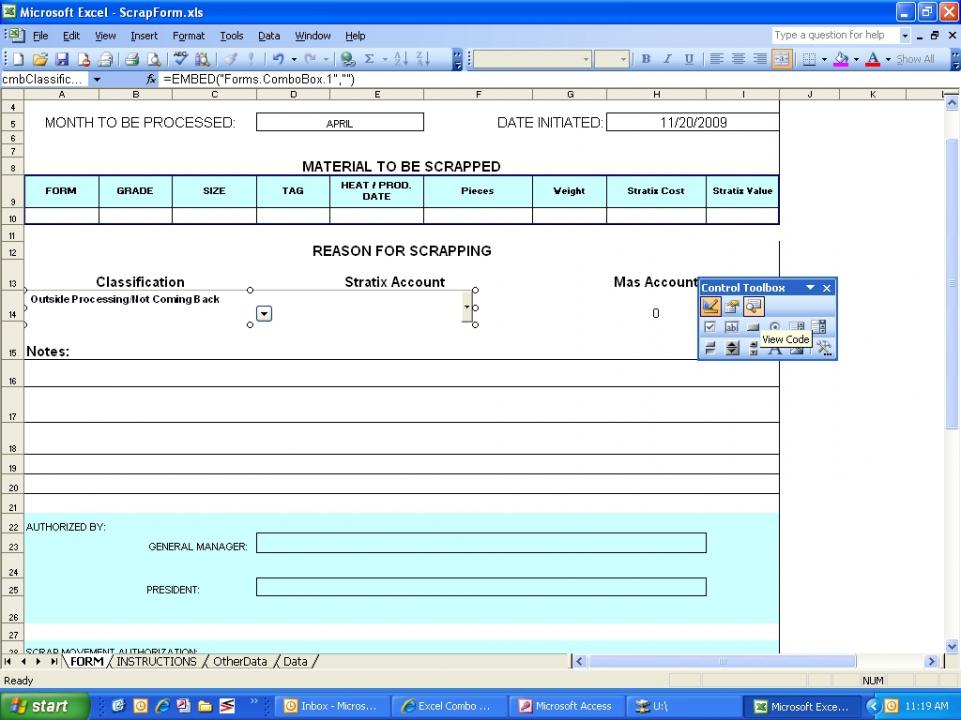Open the Format menu
Viewport: 961px width, 720px height.
click(188, 36)
